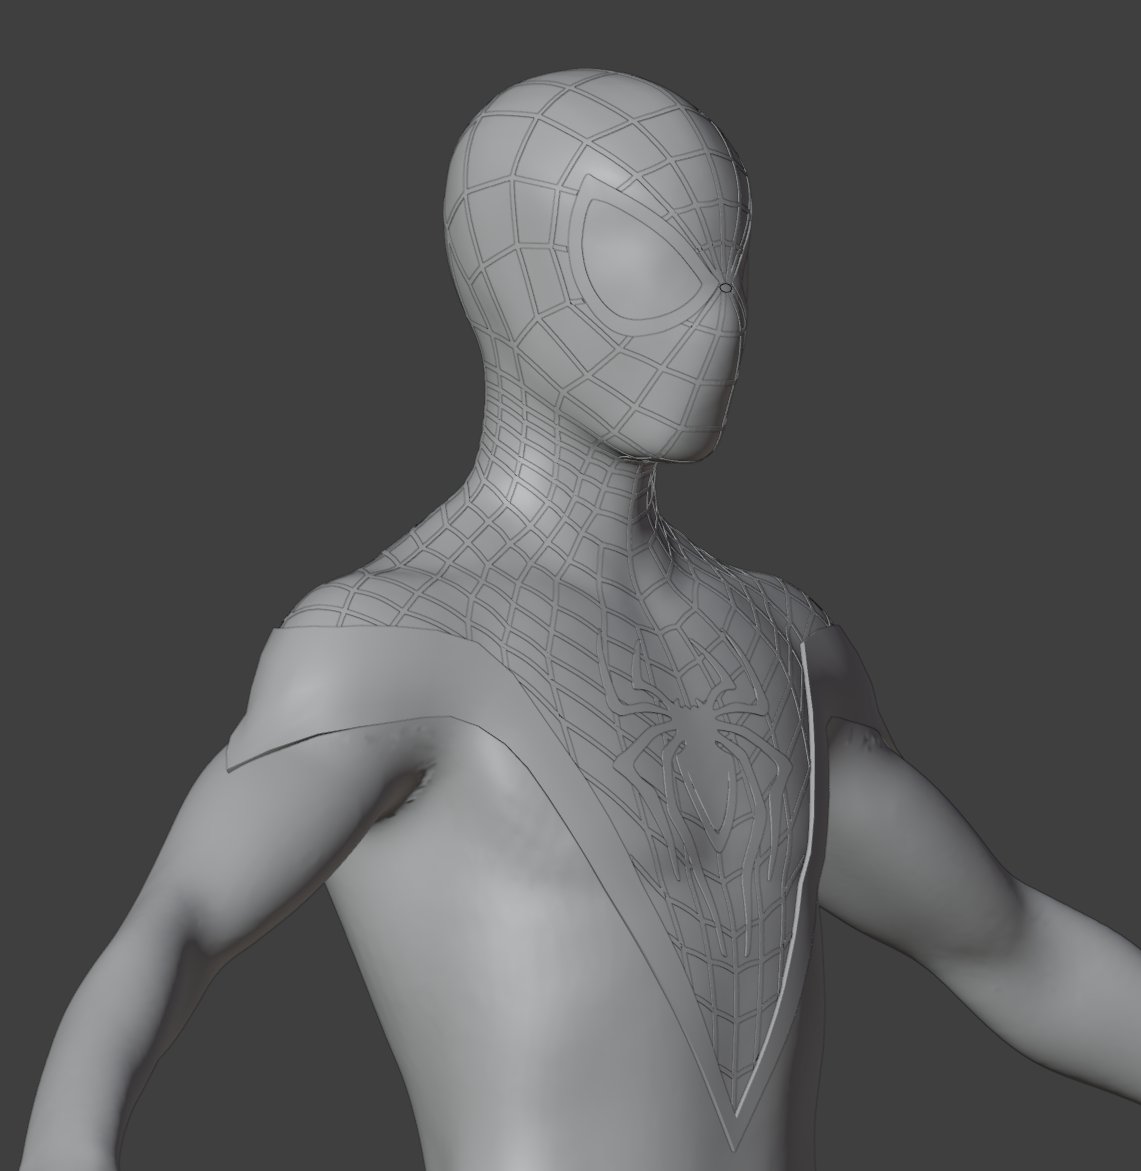Select the small origin circle beside the eye
Image resolution: width=1141 pixels, height=1171 pixels.
tap(724, 287)
